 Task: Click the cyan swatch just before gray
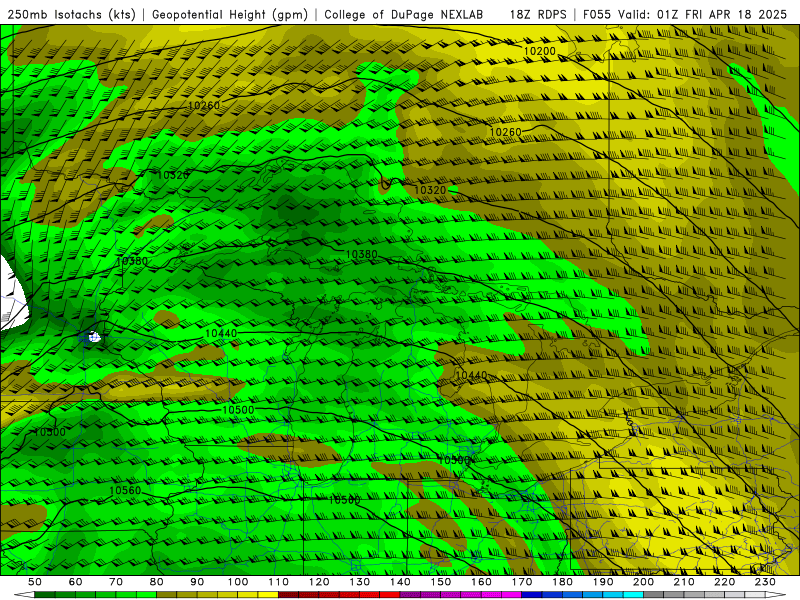[x=633, y=595]
